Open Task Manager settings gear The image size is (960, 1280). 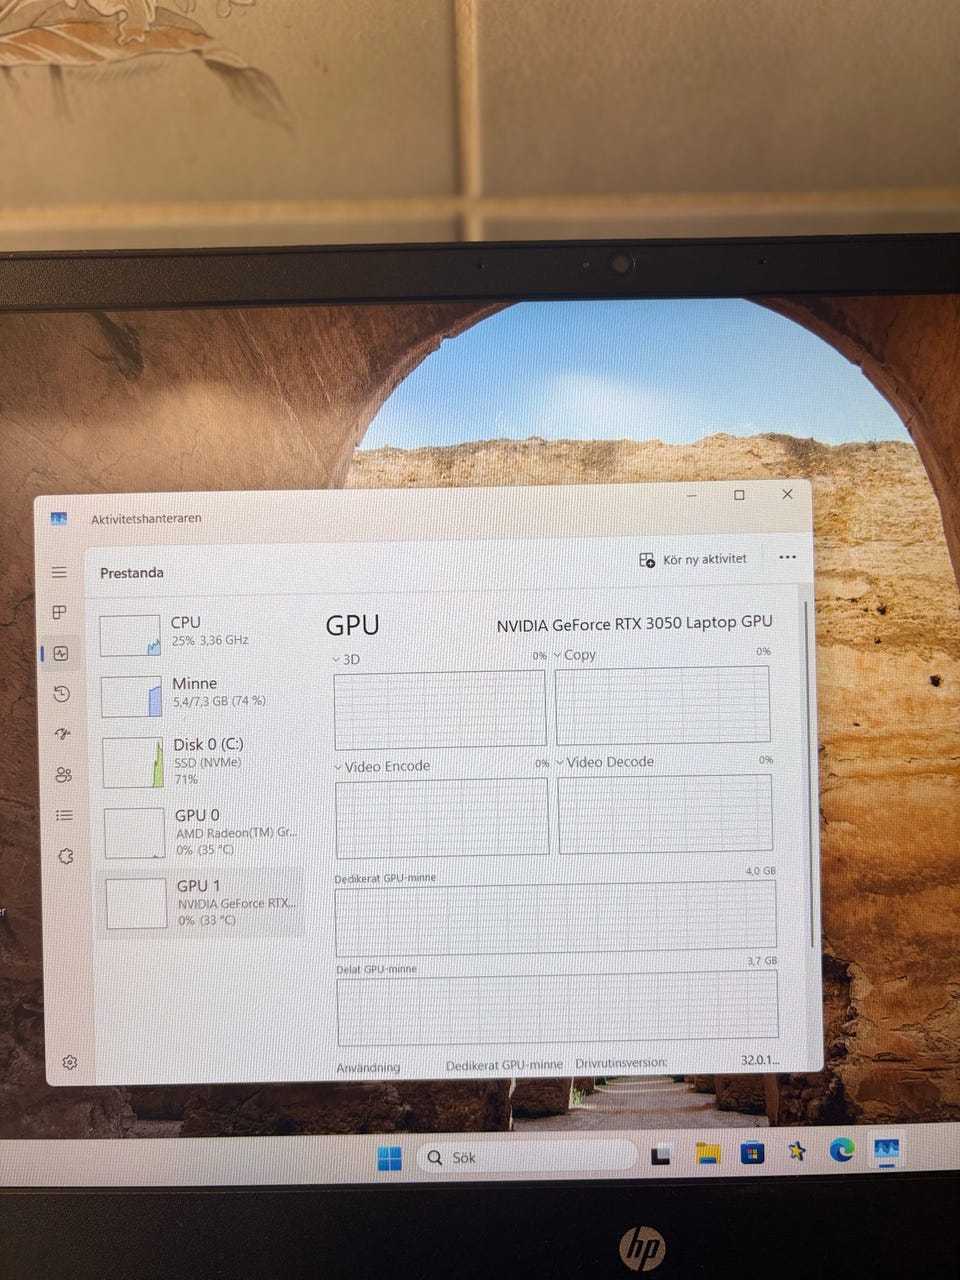click(70, 1062)
